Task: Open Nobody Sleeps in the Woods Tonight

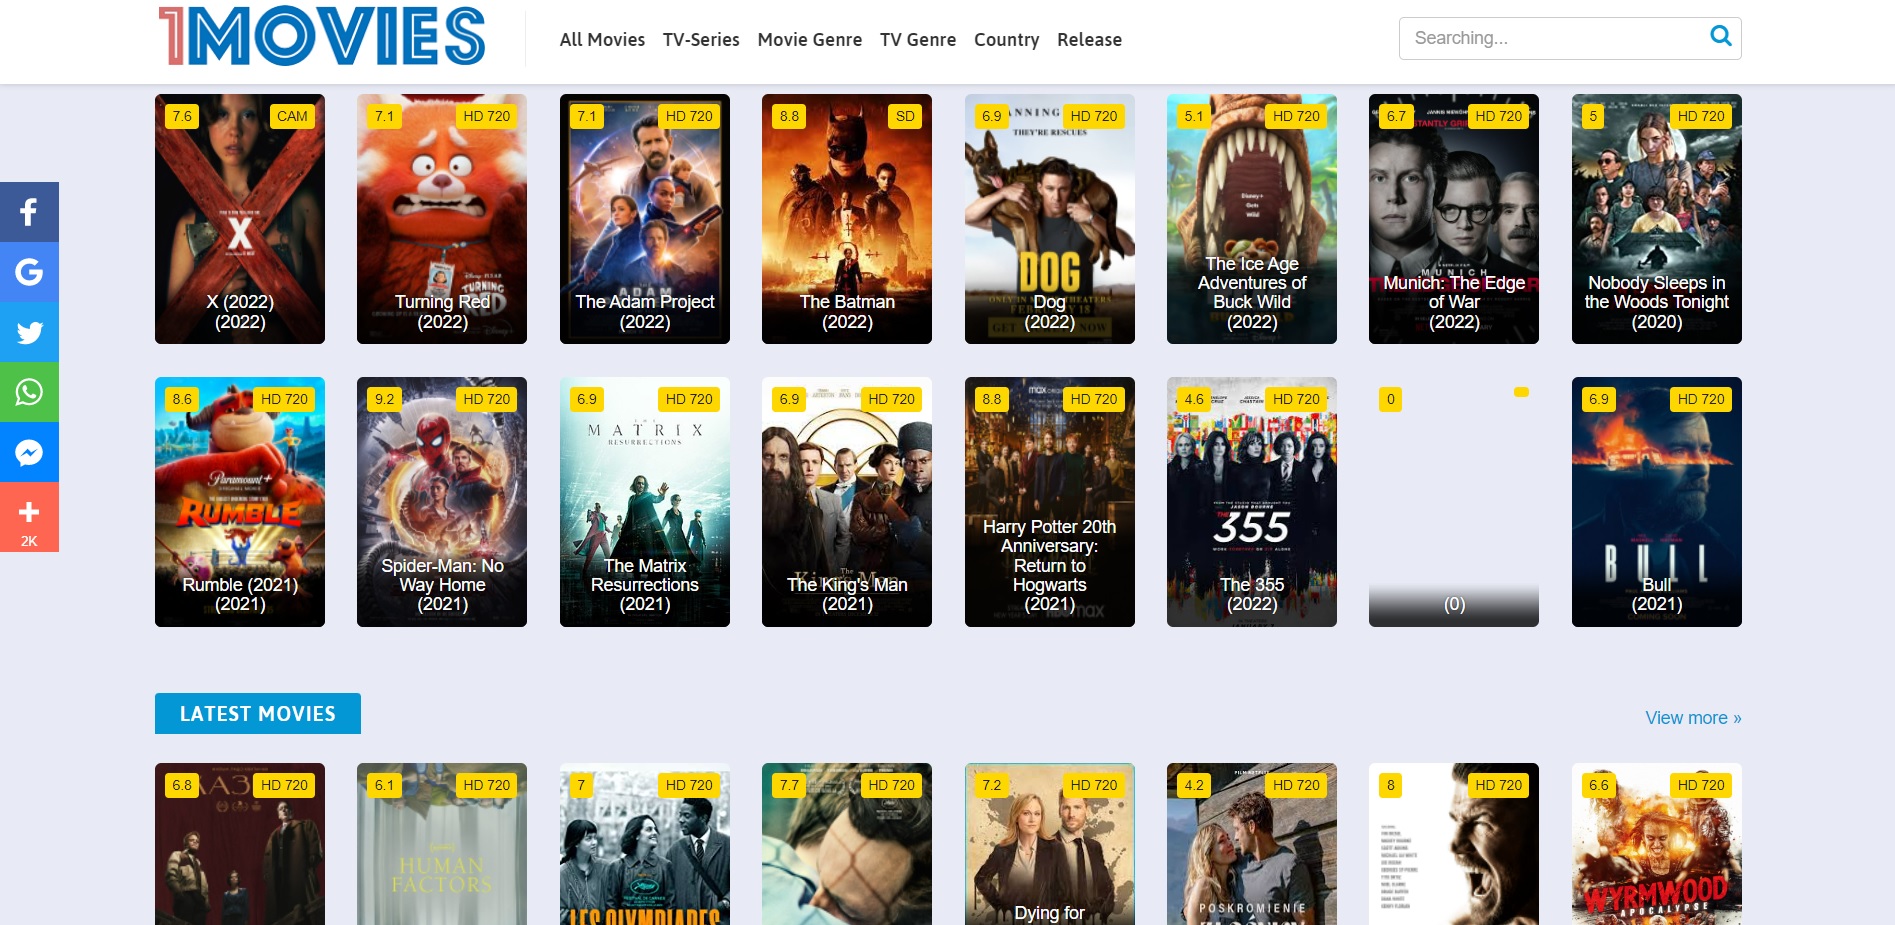Action: 1657,219
